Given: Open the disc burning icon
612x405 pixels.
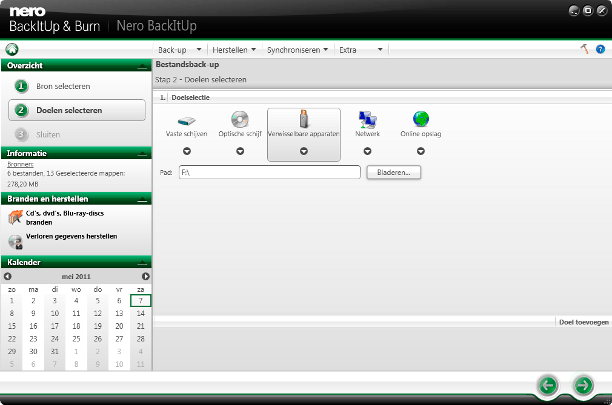Looking at the screenshot, I should (x=15, y=217).
